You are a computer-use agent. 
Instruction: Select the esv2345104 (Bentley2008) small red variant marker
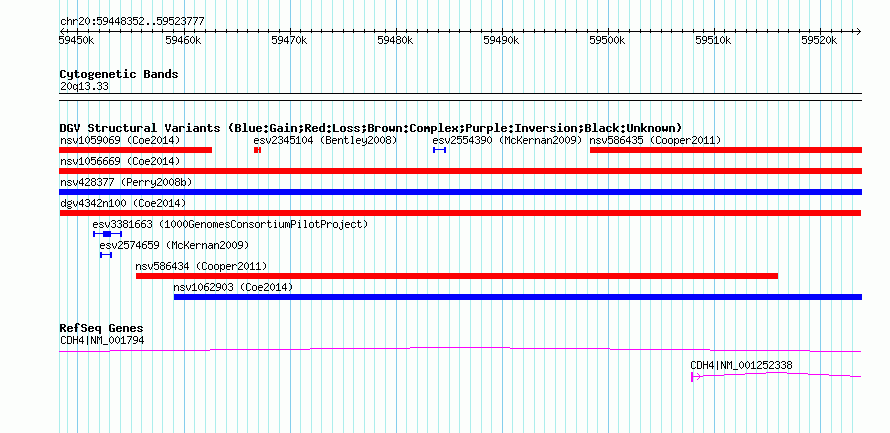(257, 150)
